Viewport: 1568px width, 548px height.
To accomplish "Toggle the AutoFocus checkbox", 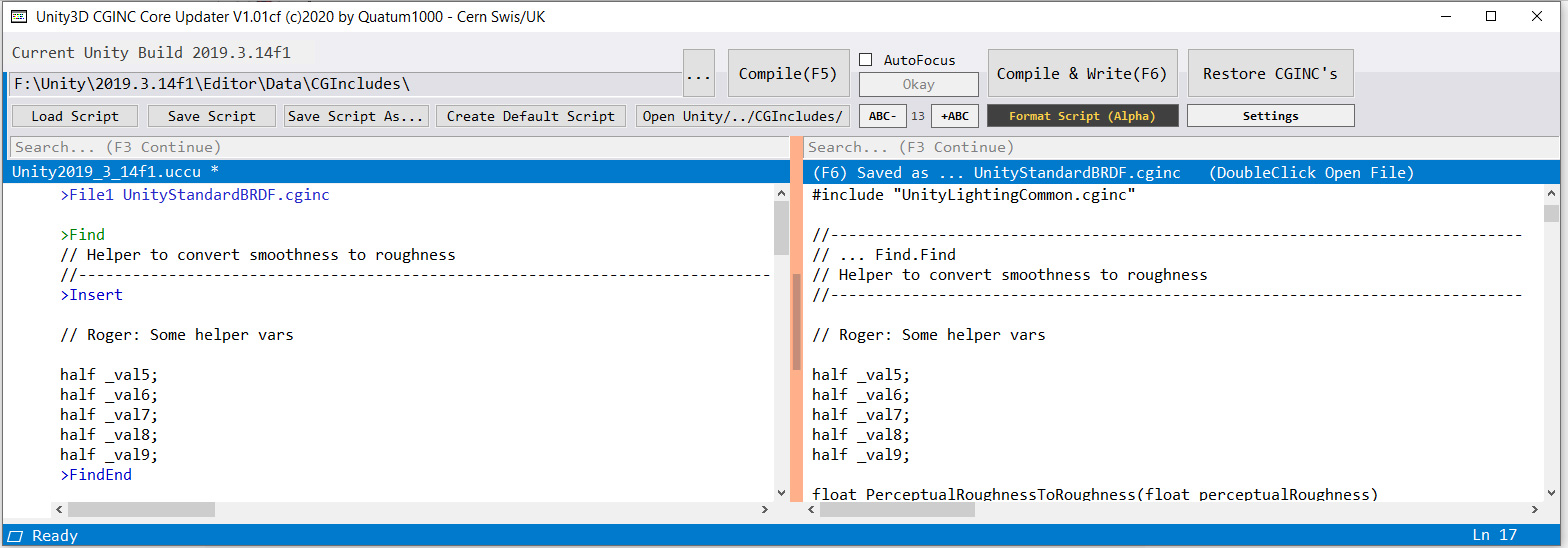I will coord(866,60).
